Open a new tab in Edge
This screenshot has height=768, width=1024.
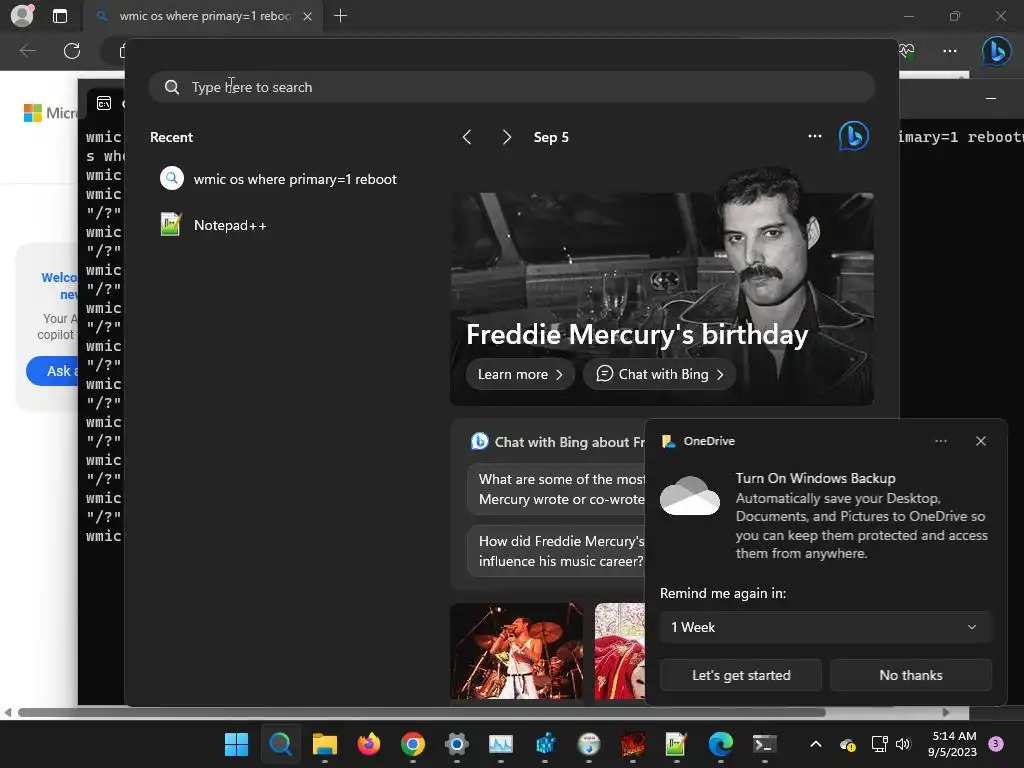(x=340, y=16)
